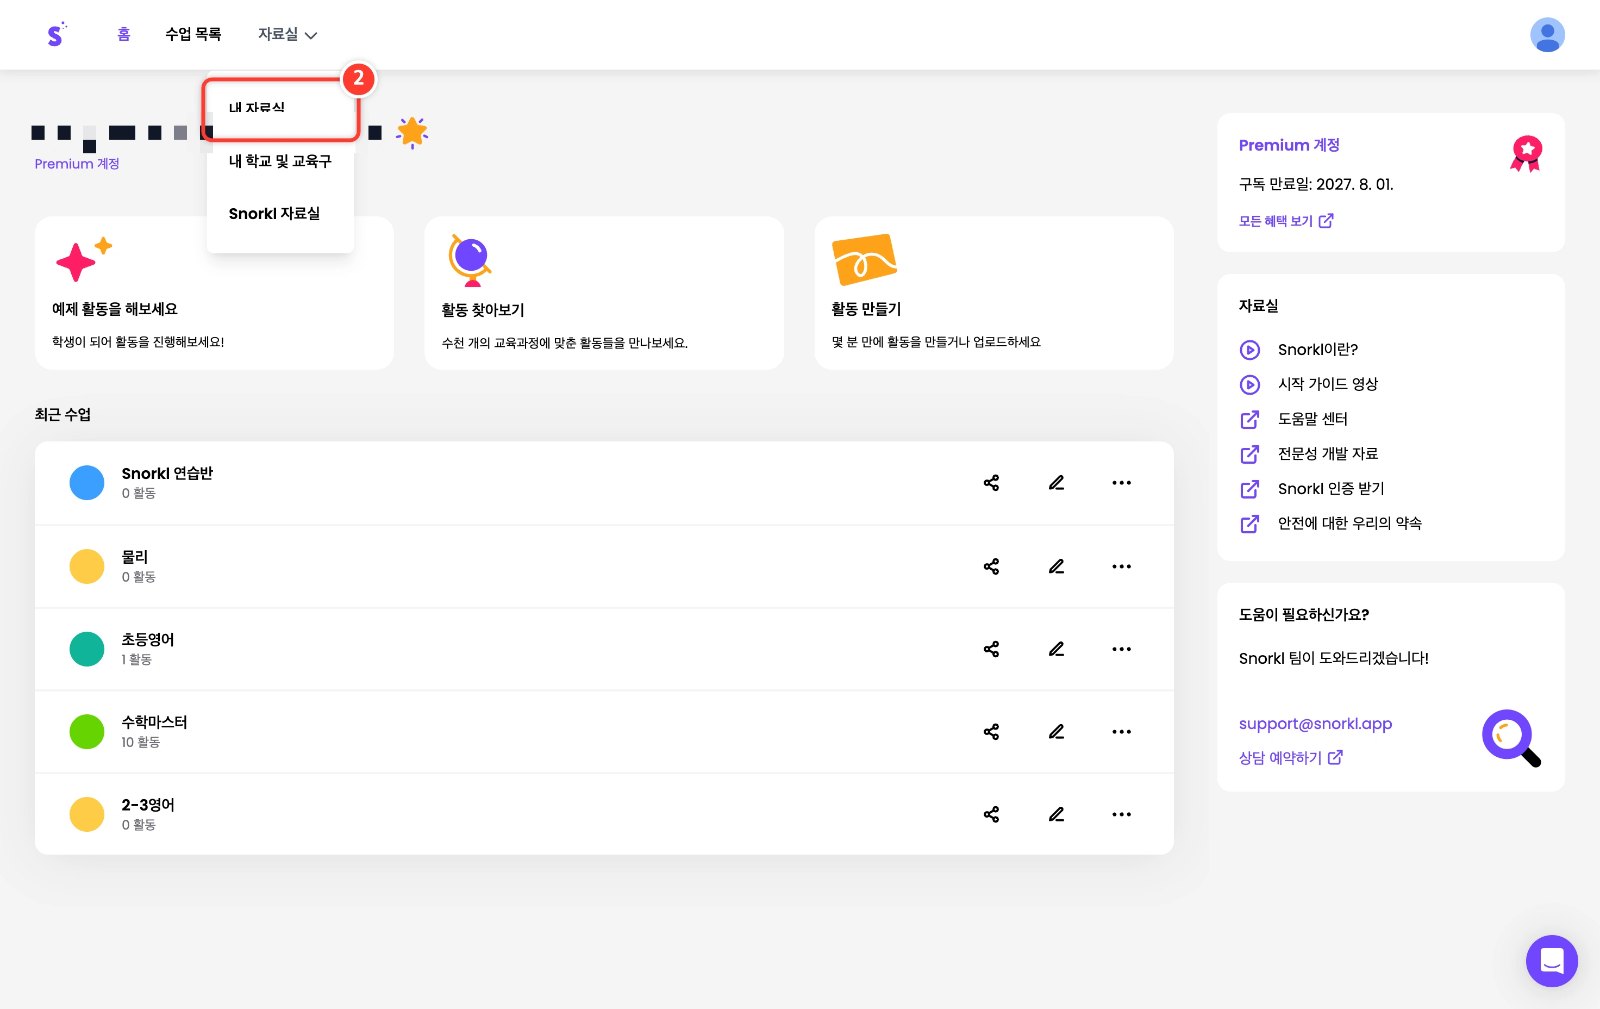Share the Snorkl 연습반 class

[x=991, y=483]
